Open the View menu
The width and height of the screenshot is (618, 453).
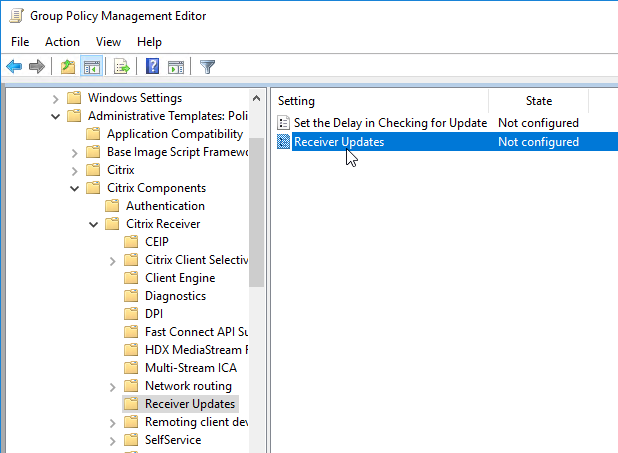(x=108, y=42)
